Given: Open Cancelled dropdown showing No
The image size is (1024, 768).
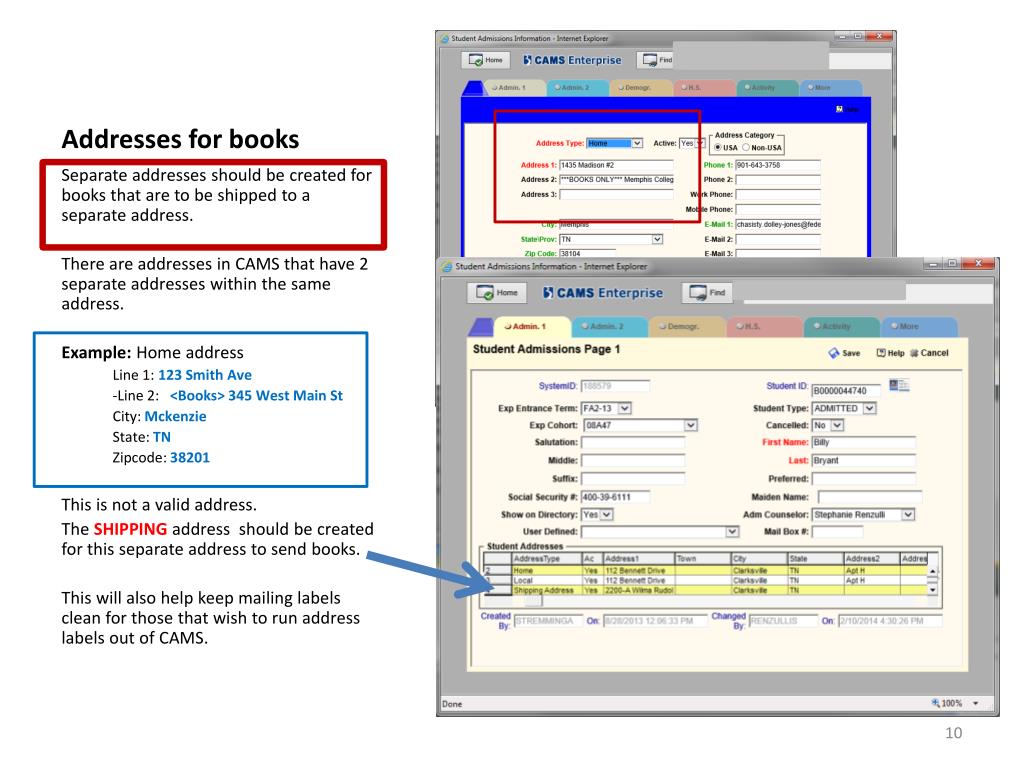Looking at the screenshot, I should 837,425.
